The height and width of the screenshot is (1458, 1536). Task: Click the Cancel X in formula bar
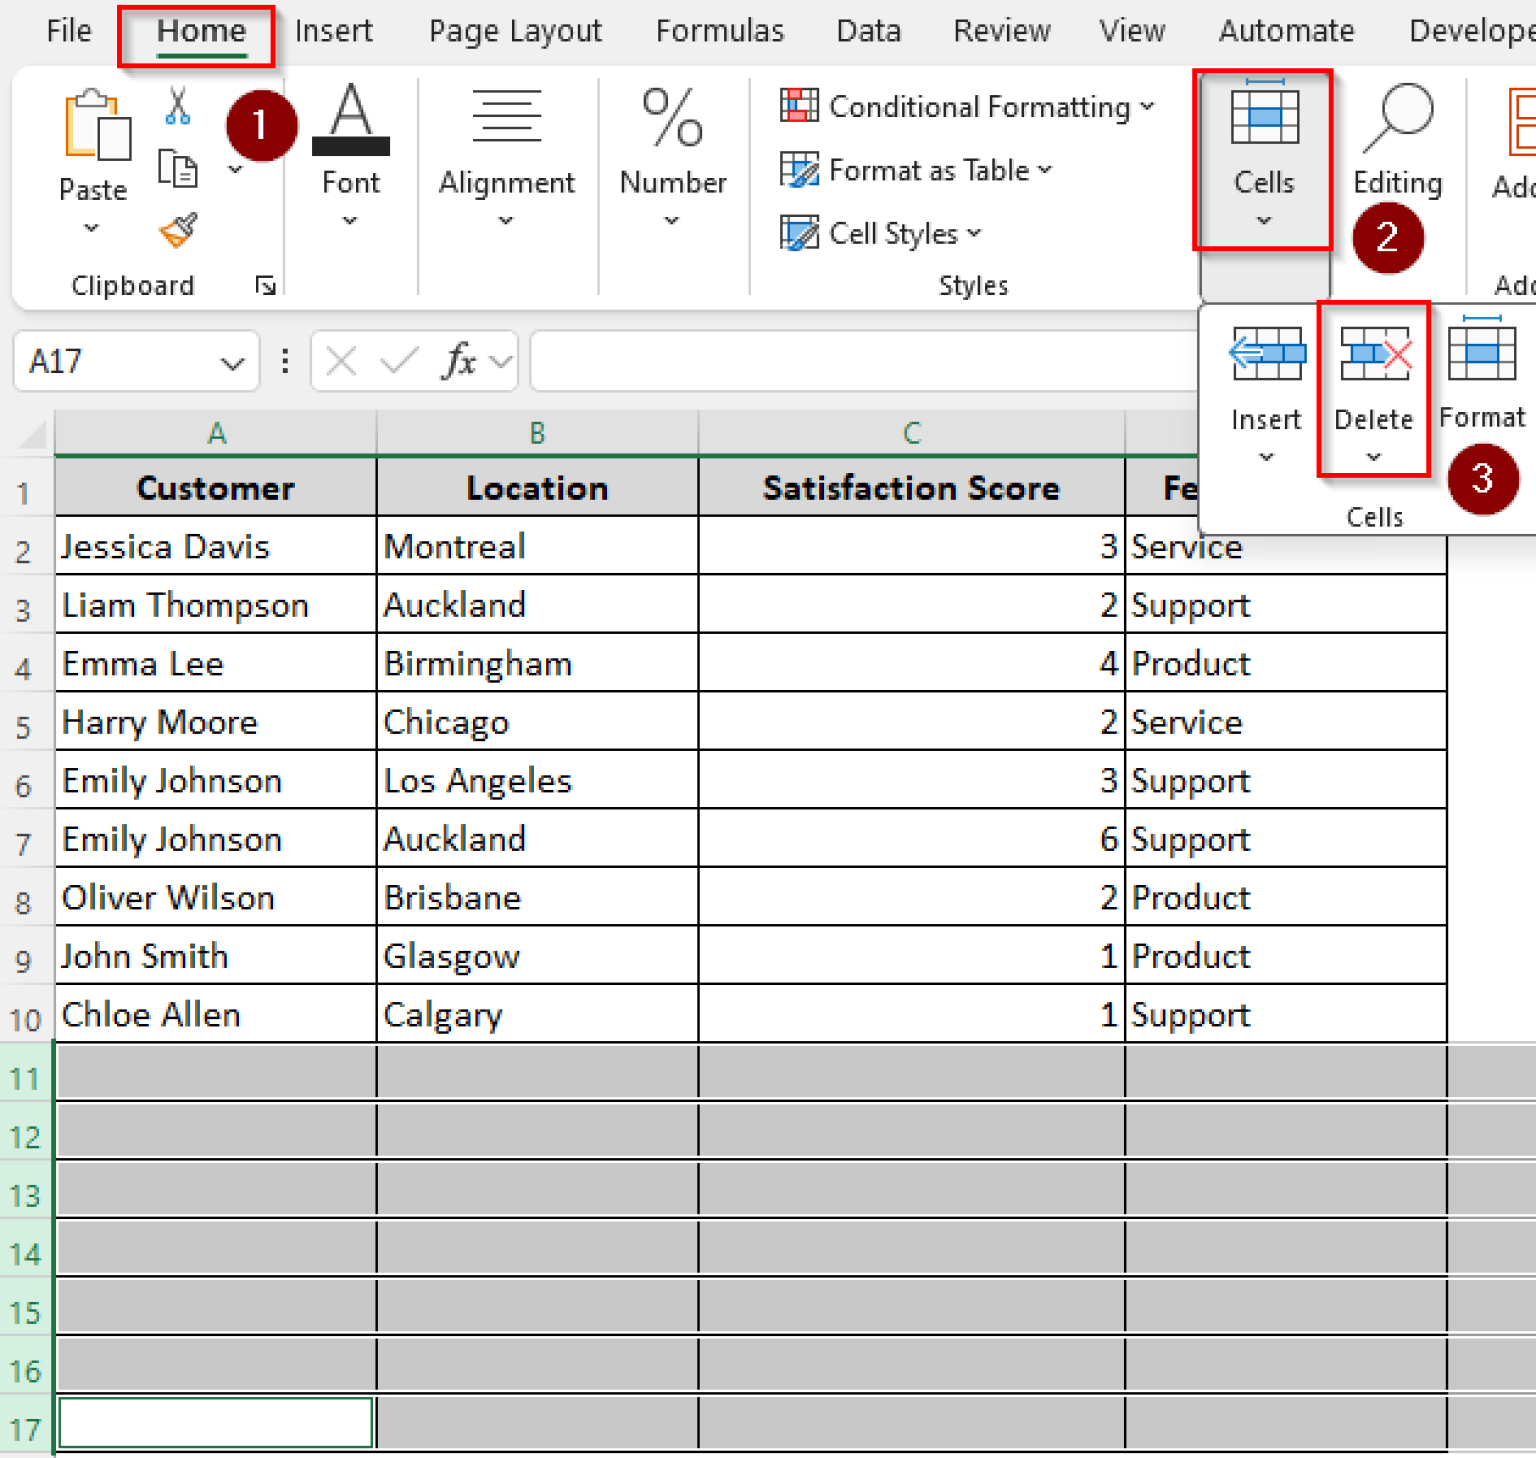coord(340,361)
